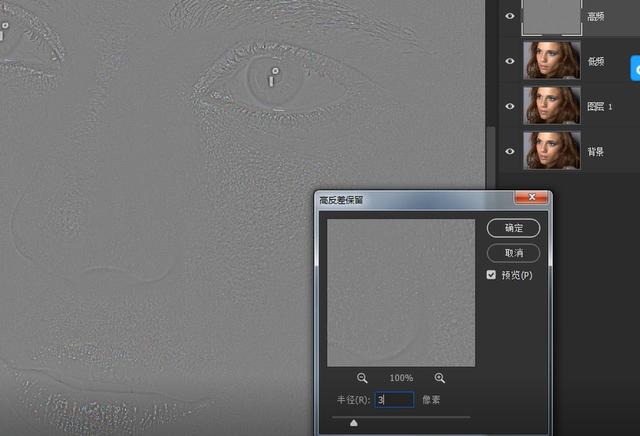Click the 高频 layer name
640x436 pixels.
(x=596, y=17)
